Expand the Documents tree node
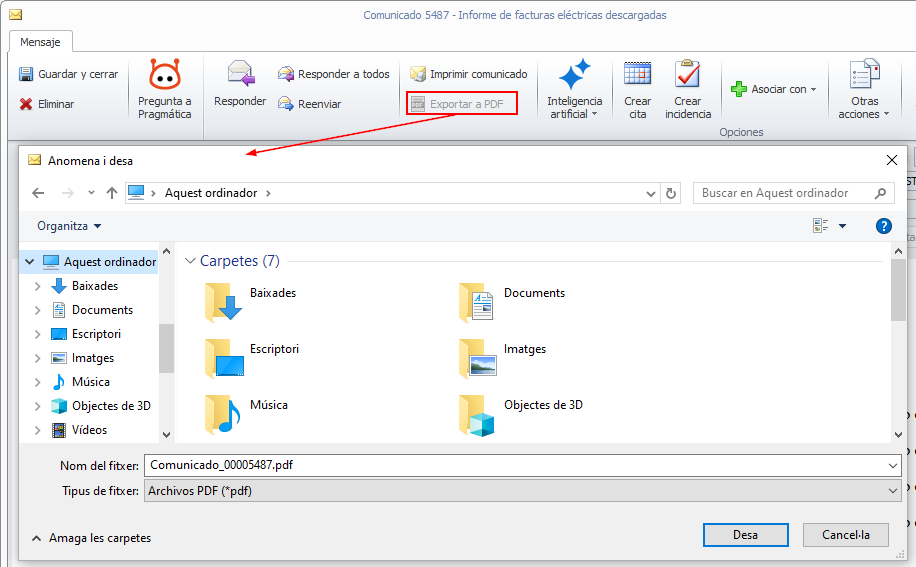Image resolution: width=916 pixels, height=567 pixels. pyautogui.click(x=37, y=310)
